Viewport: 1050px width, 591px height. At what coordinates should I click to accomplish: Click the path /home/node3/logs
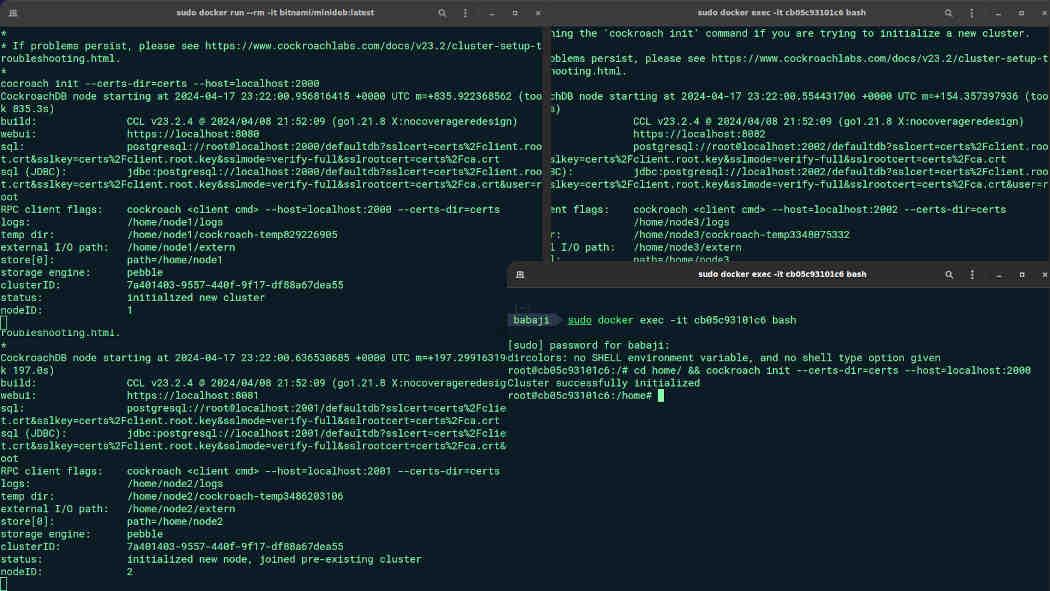(681, 222)
